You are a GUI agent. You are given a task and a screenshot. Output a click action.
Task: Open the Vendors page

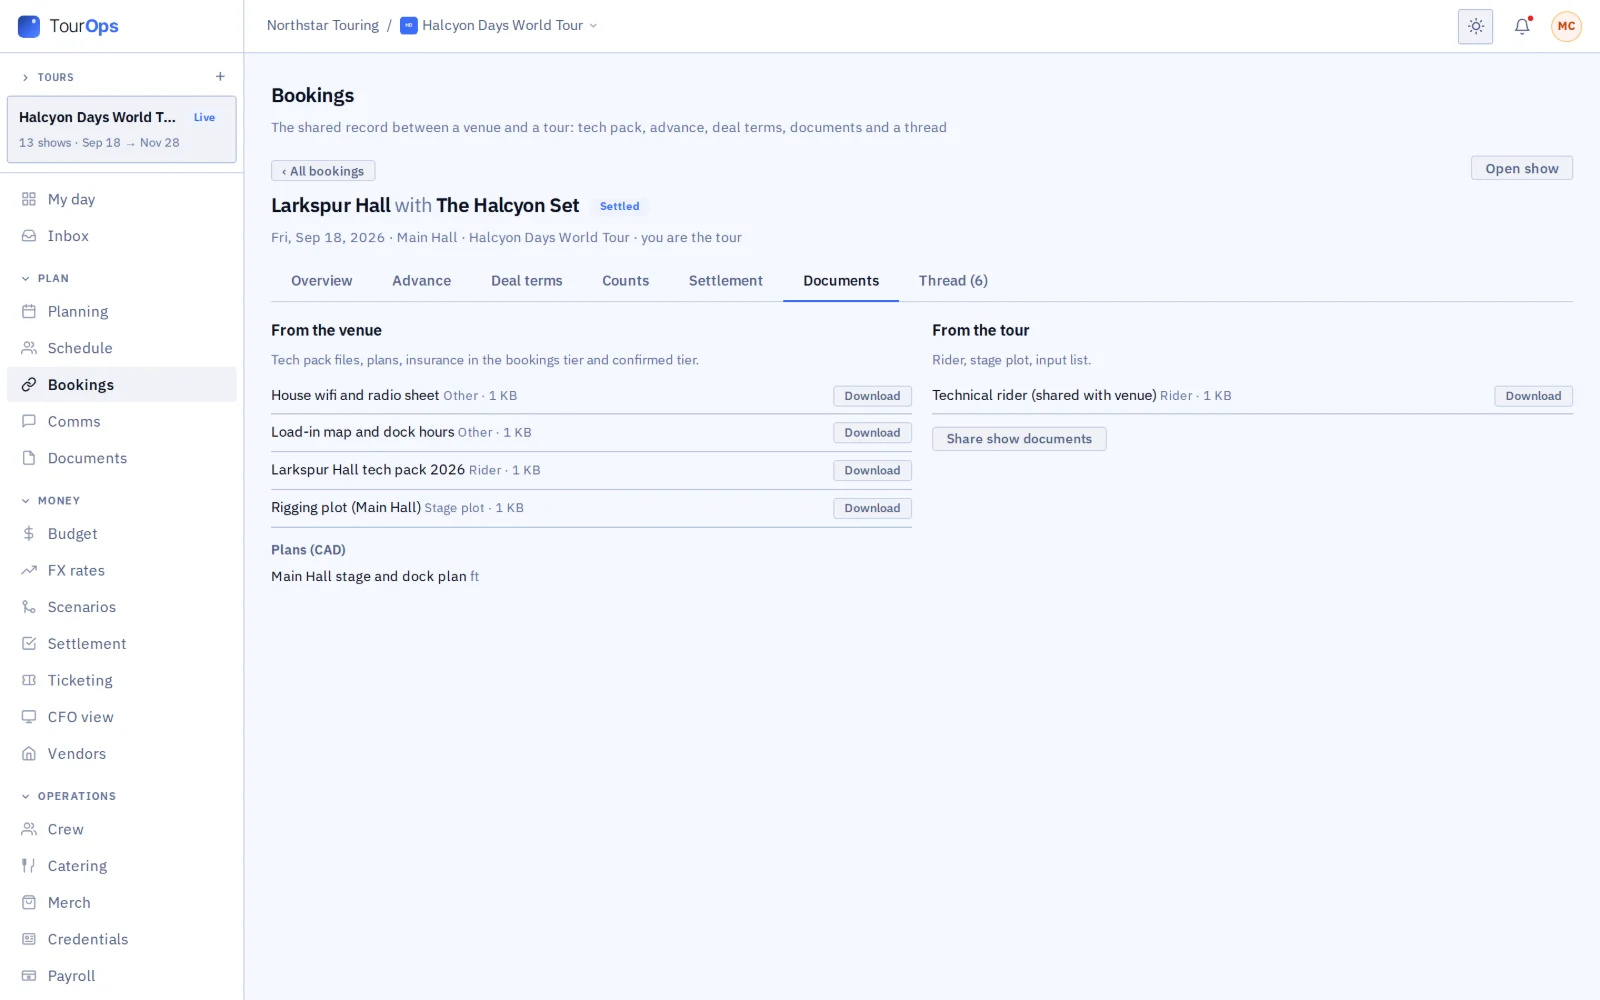(121, 754)
